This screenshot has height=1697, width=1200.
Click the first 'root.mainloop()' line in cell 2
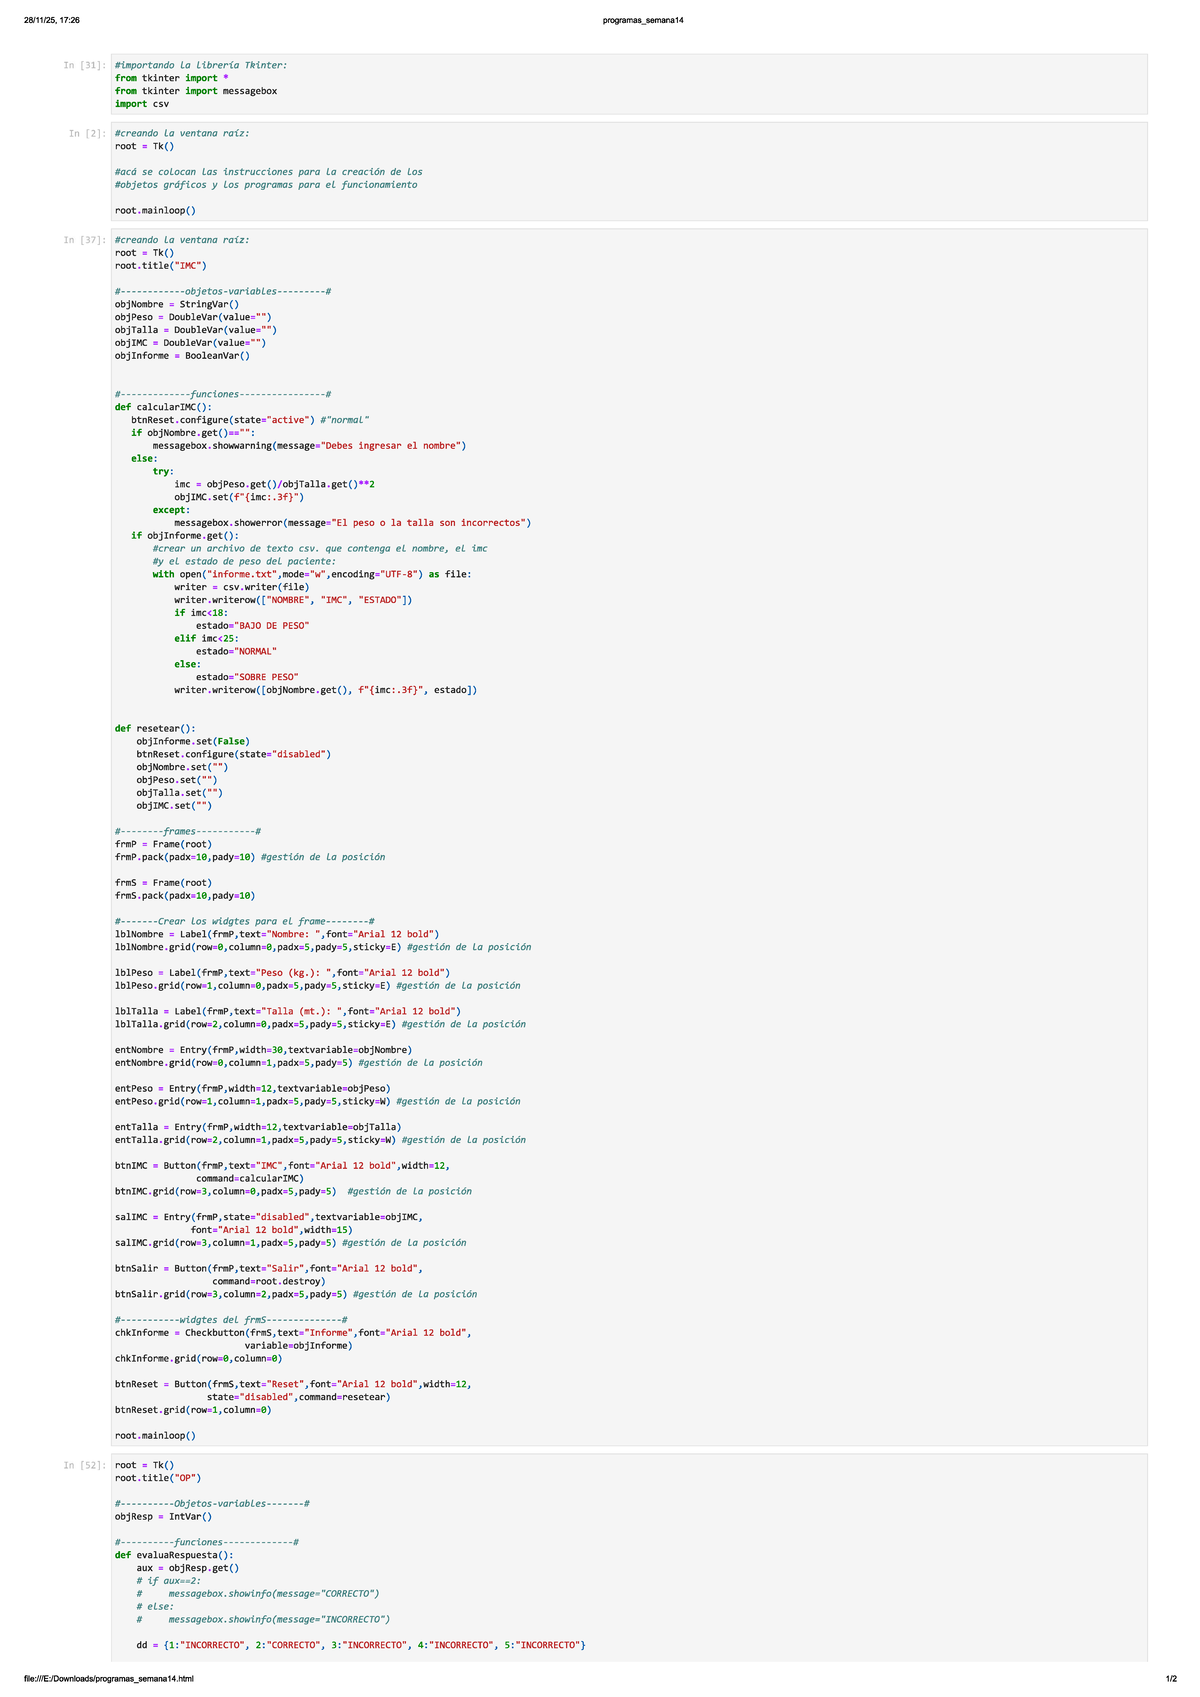tap(155, 211)
